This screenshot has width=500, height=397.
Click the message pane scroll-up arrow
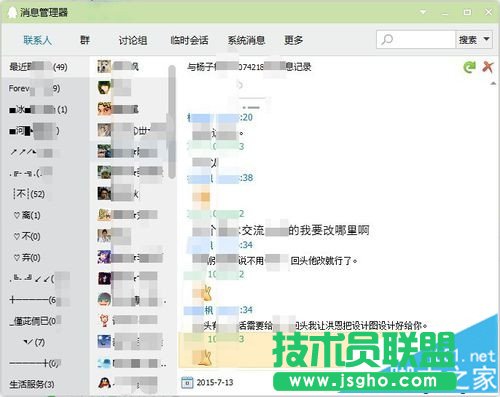click(493, 83)
